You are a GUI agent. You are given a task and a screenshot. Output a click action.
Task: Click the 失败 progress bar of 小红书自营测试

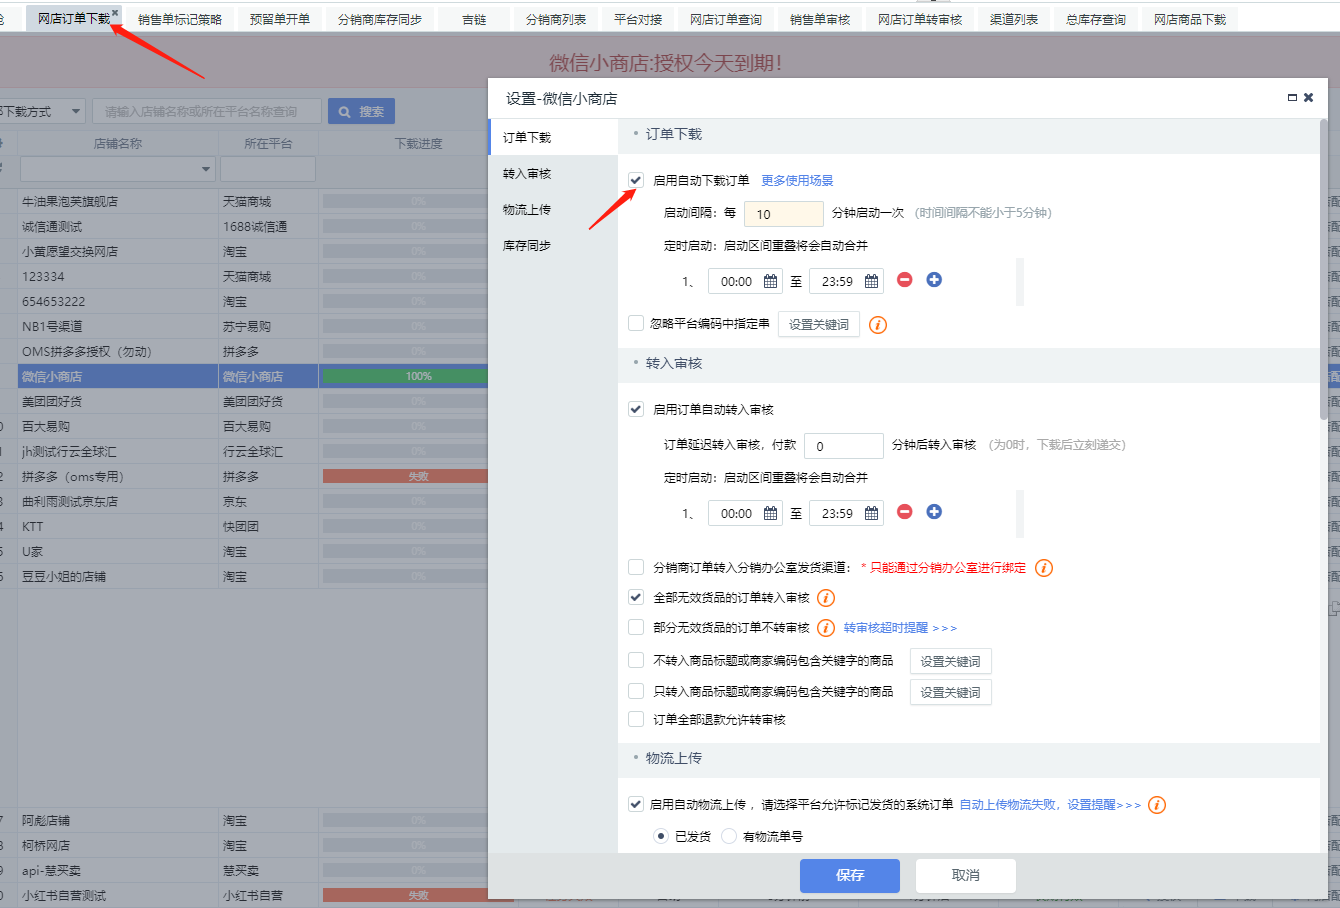pyautogui.click(x=418, y=896)
